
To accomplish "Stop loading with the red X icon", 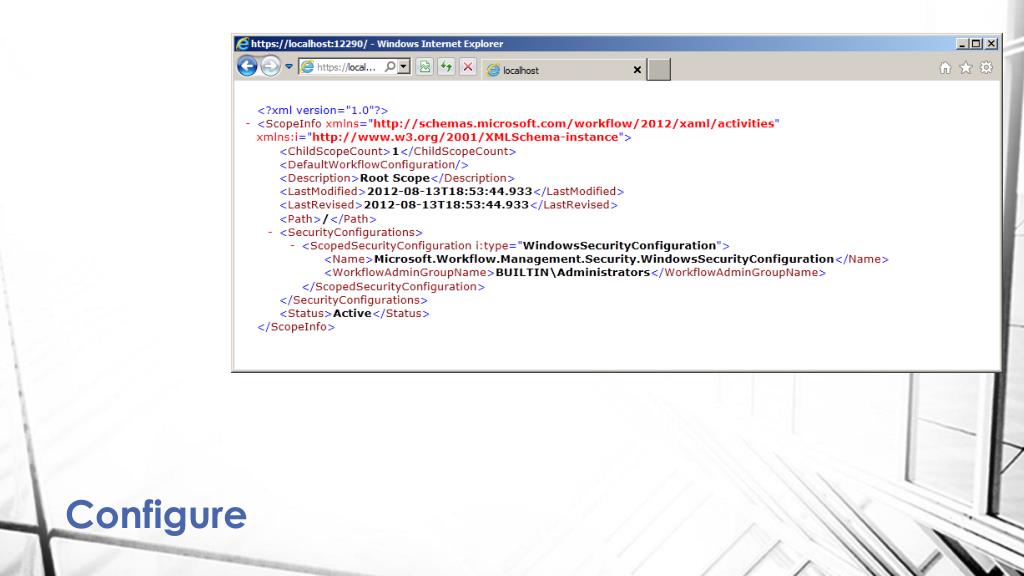I will 468,67.
